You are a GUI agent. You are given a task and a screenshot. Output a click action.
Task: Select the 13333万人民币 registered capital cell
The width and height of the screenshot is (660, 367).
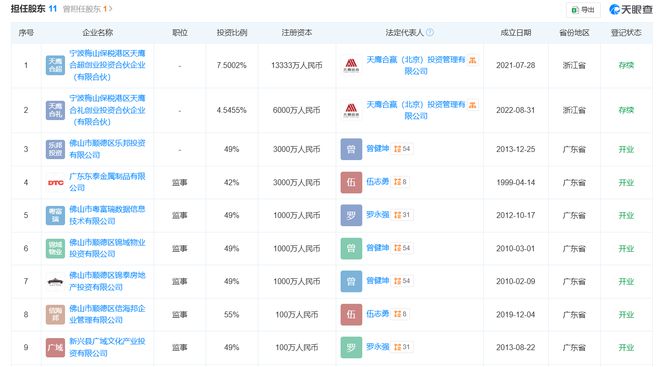(297, 65)
